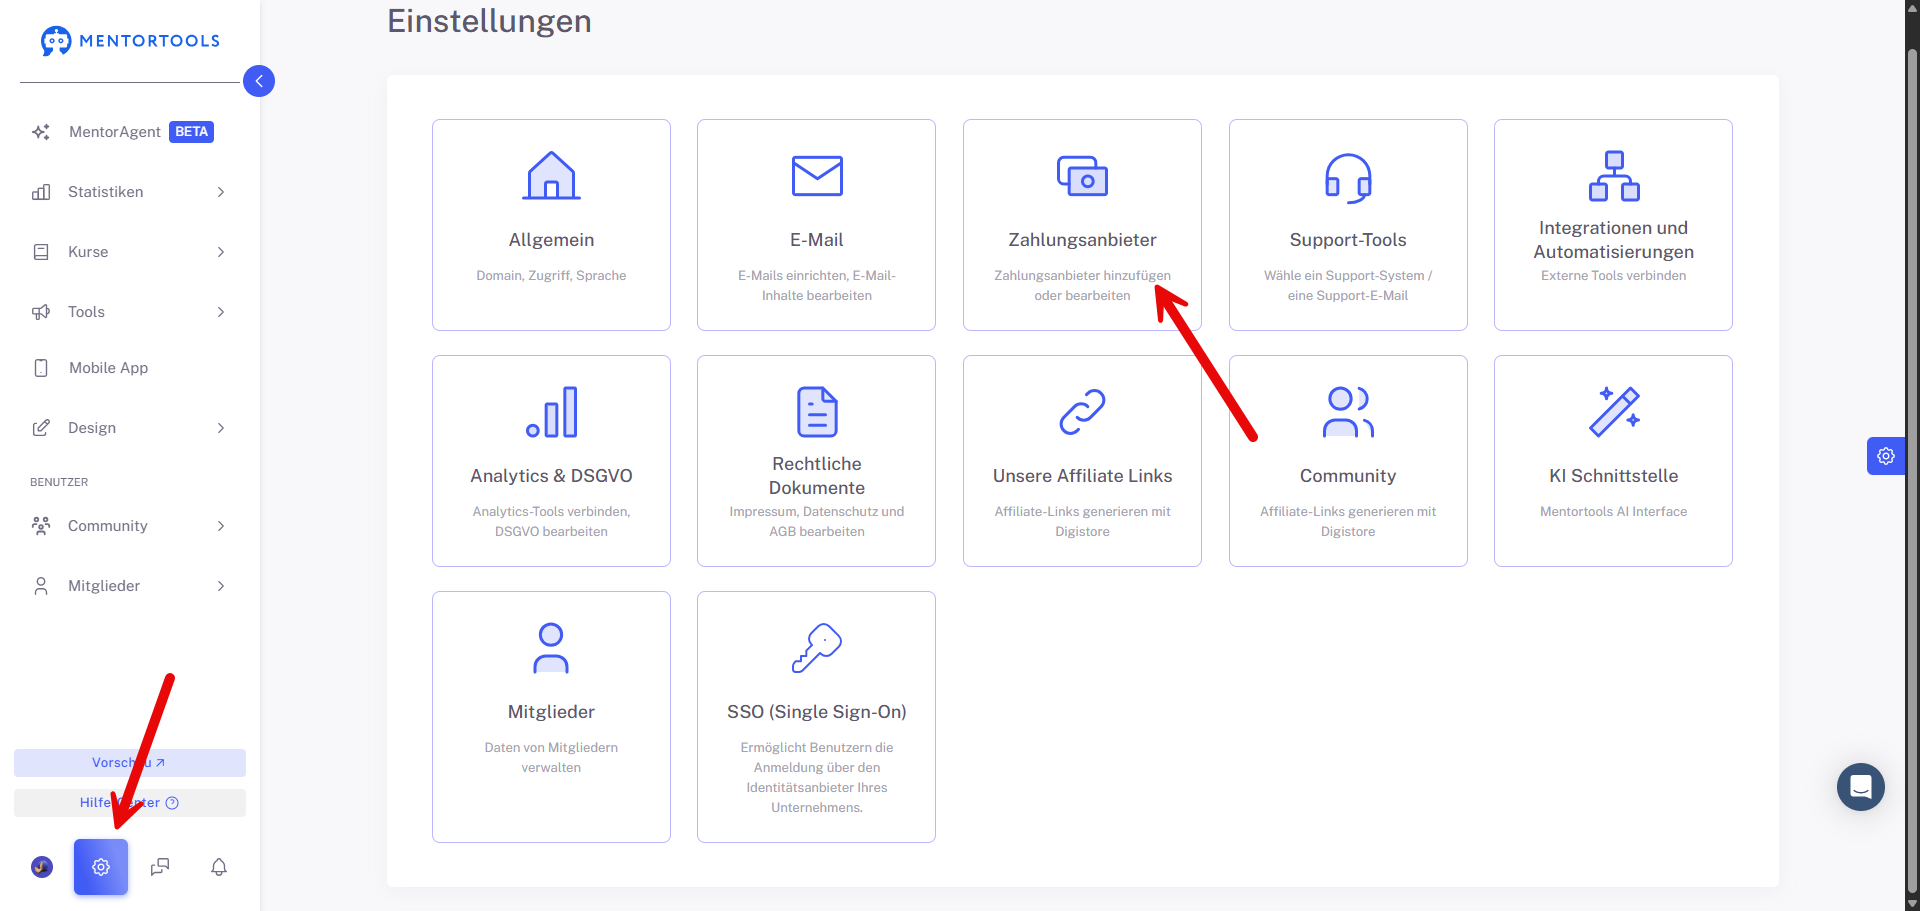Screen dimensions: 1920x911
Task: Click the Allgemein house icon
Action: (552, 176)
